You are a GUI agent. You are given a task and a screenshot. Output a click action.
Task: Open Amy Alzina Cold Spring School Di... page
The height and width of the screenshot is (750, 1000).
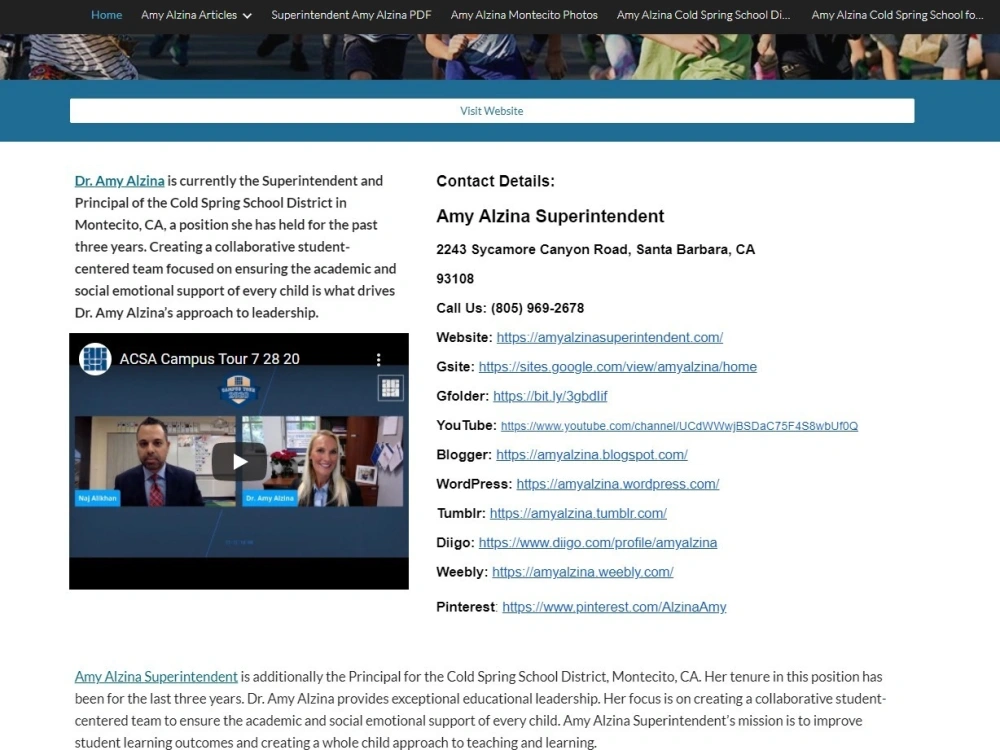pos(703,15)
